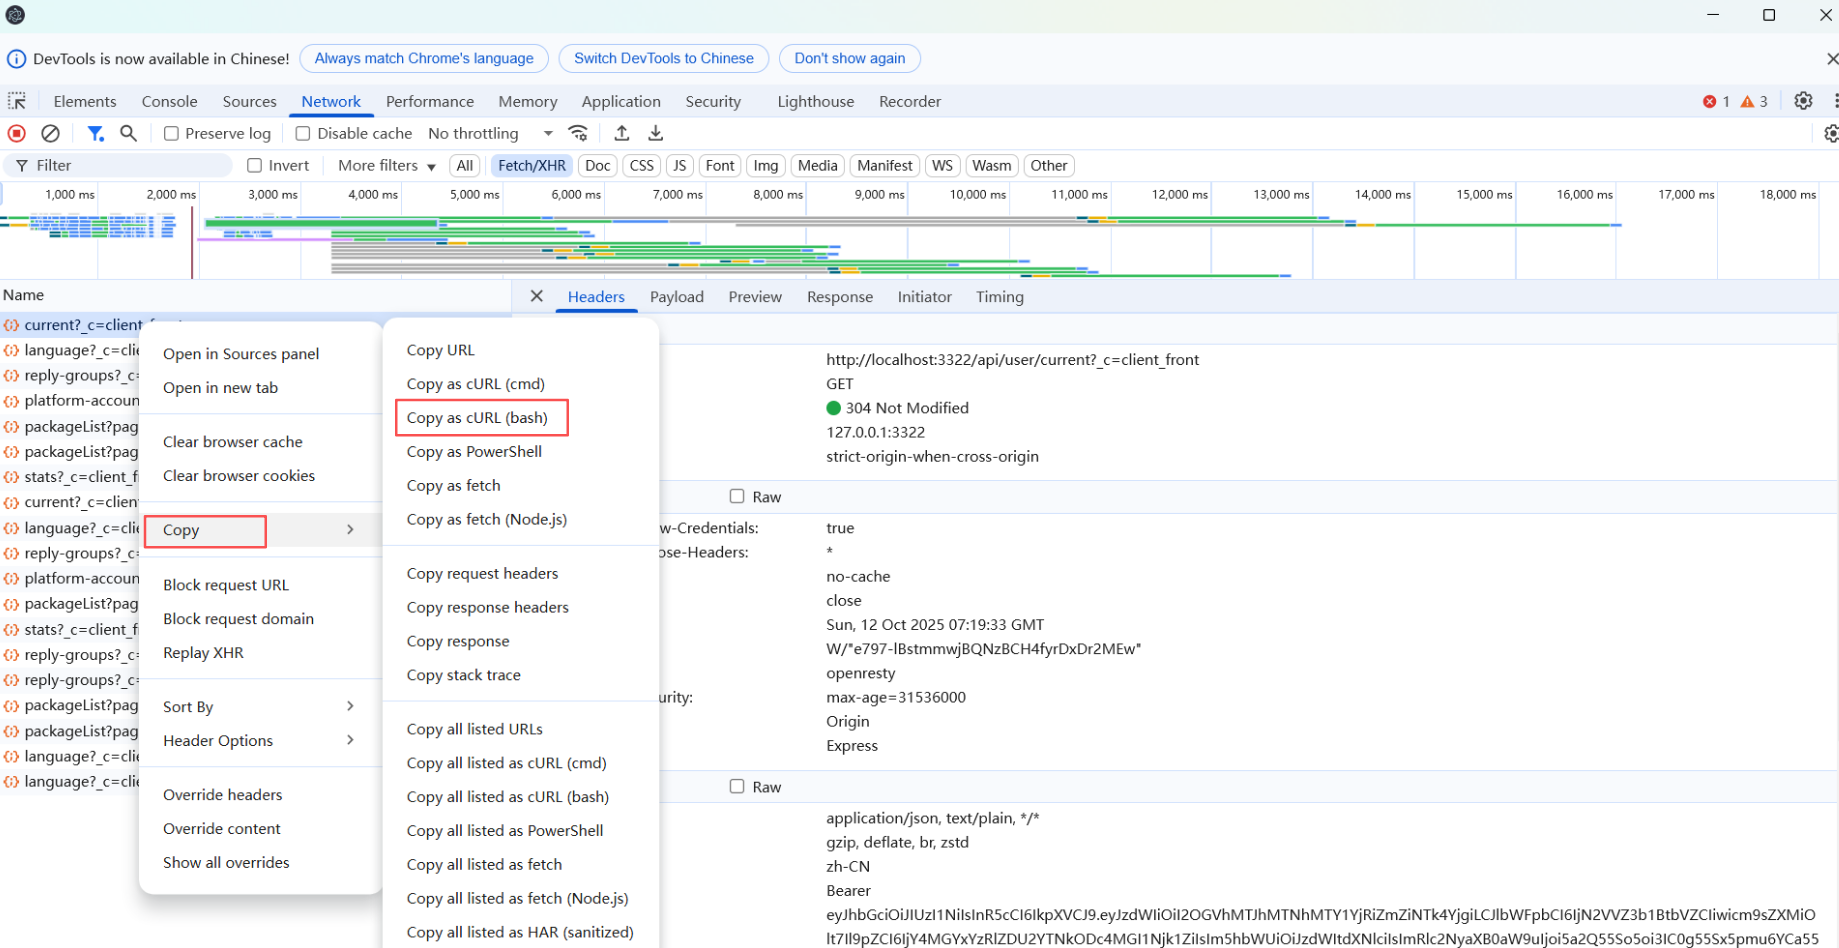Click the orange warning count indicator

coord(1754,101)
